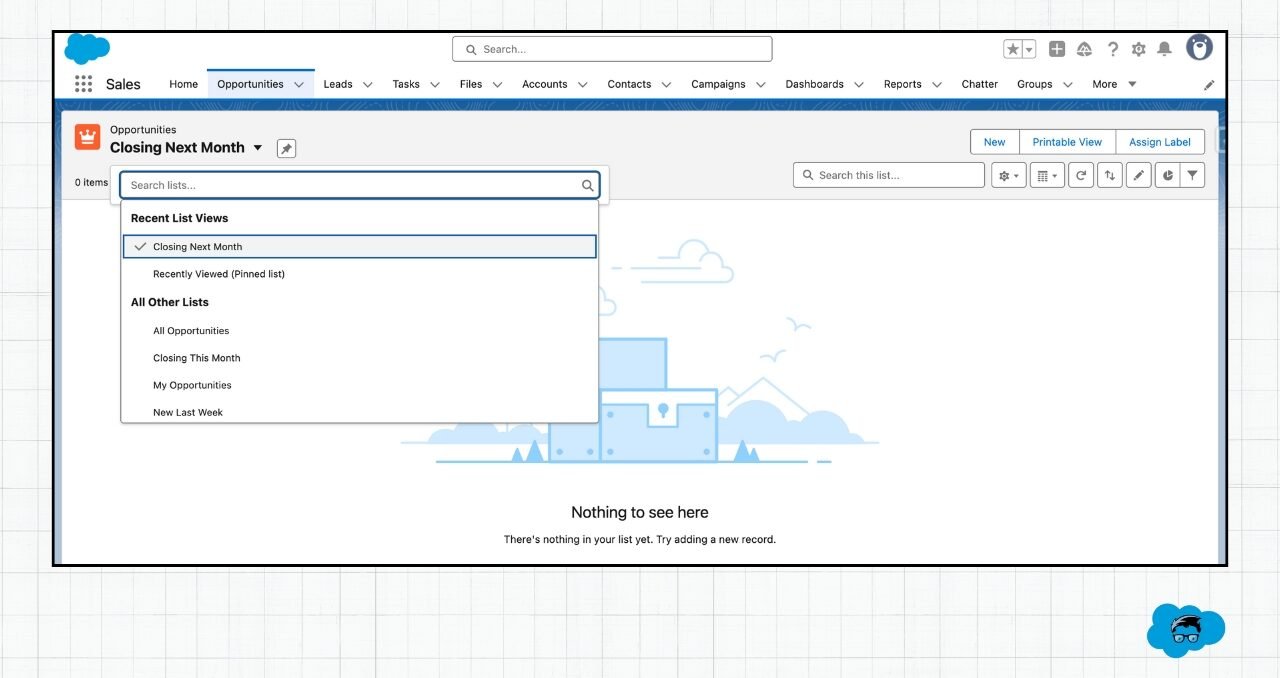Click the sort arrows icon
This screenshot has width=1280, height=678.
click(x=1109, y=176)
